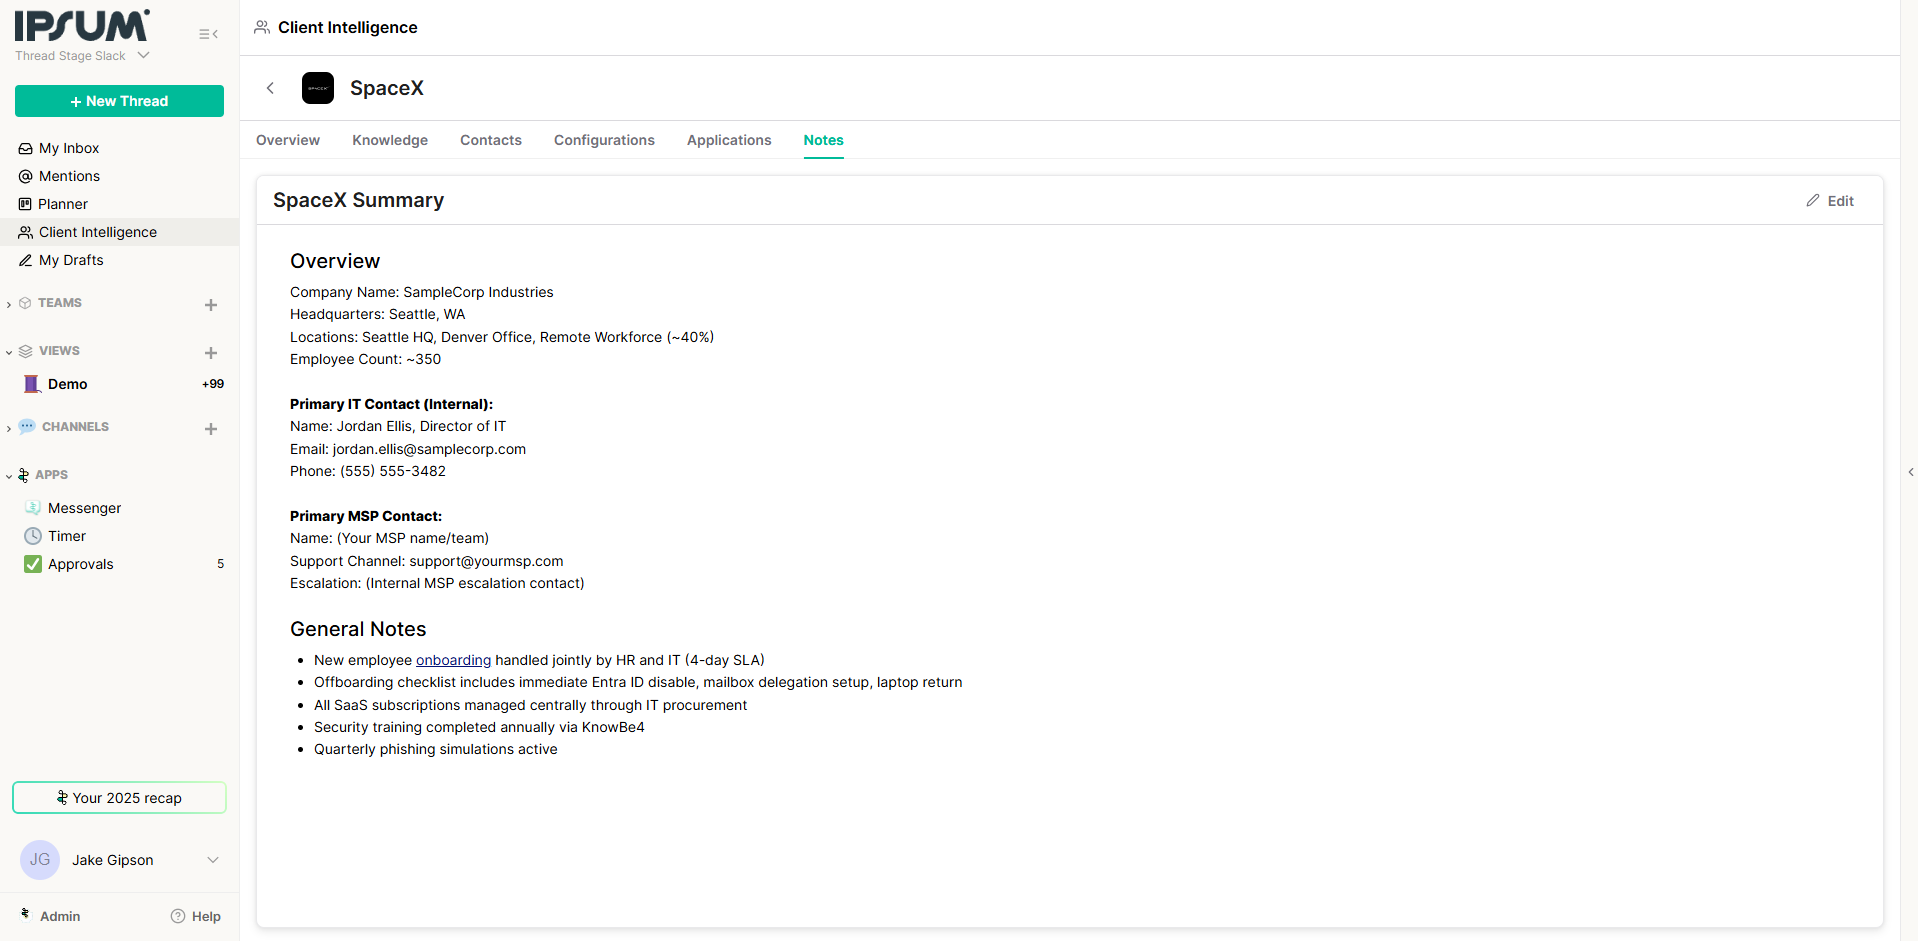Click the Admin settings icon
Screen dimensions: 1918x941
point(26,914)
